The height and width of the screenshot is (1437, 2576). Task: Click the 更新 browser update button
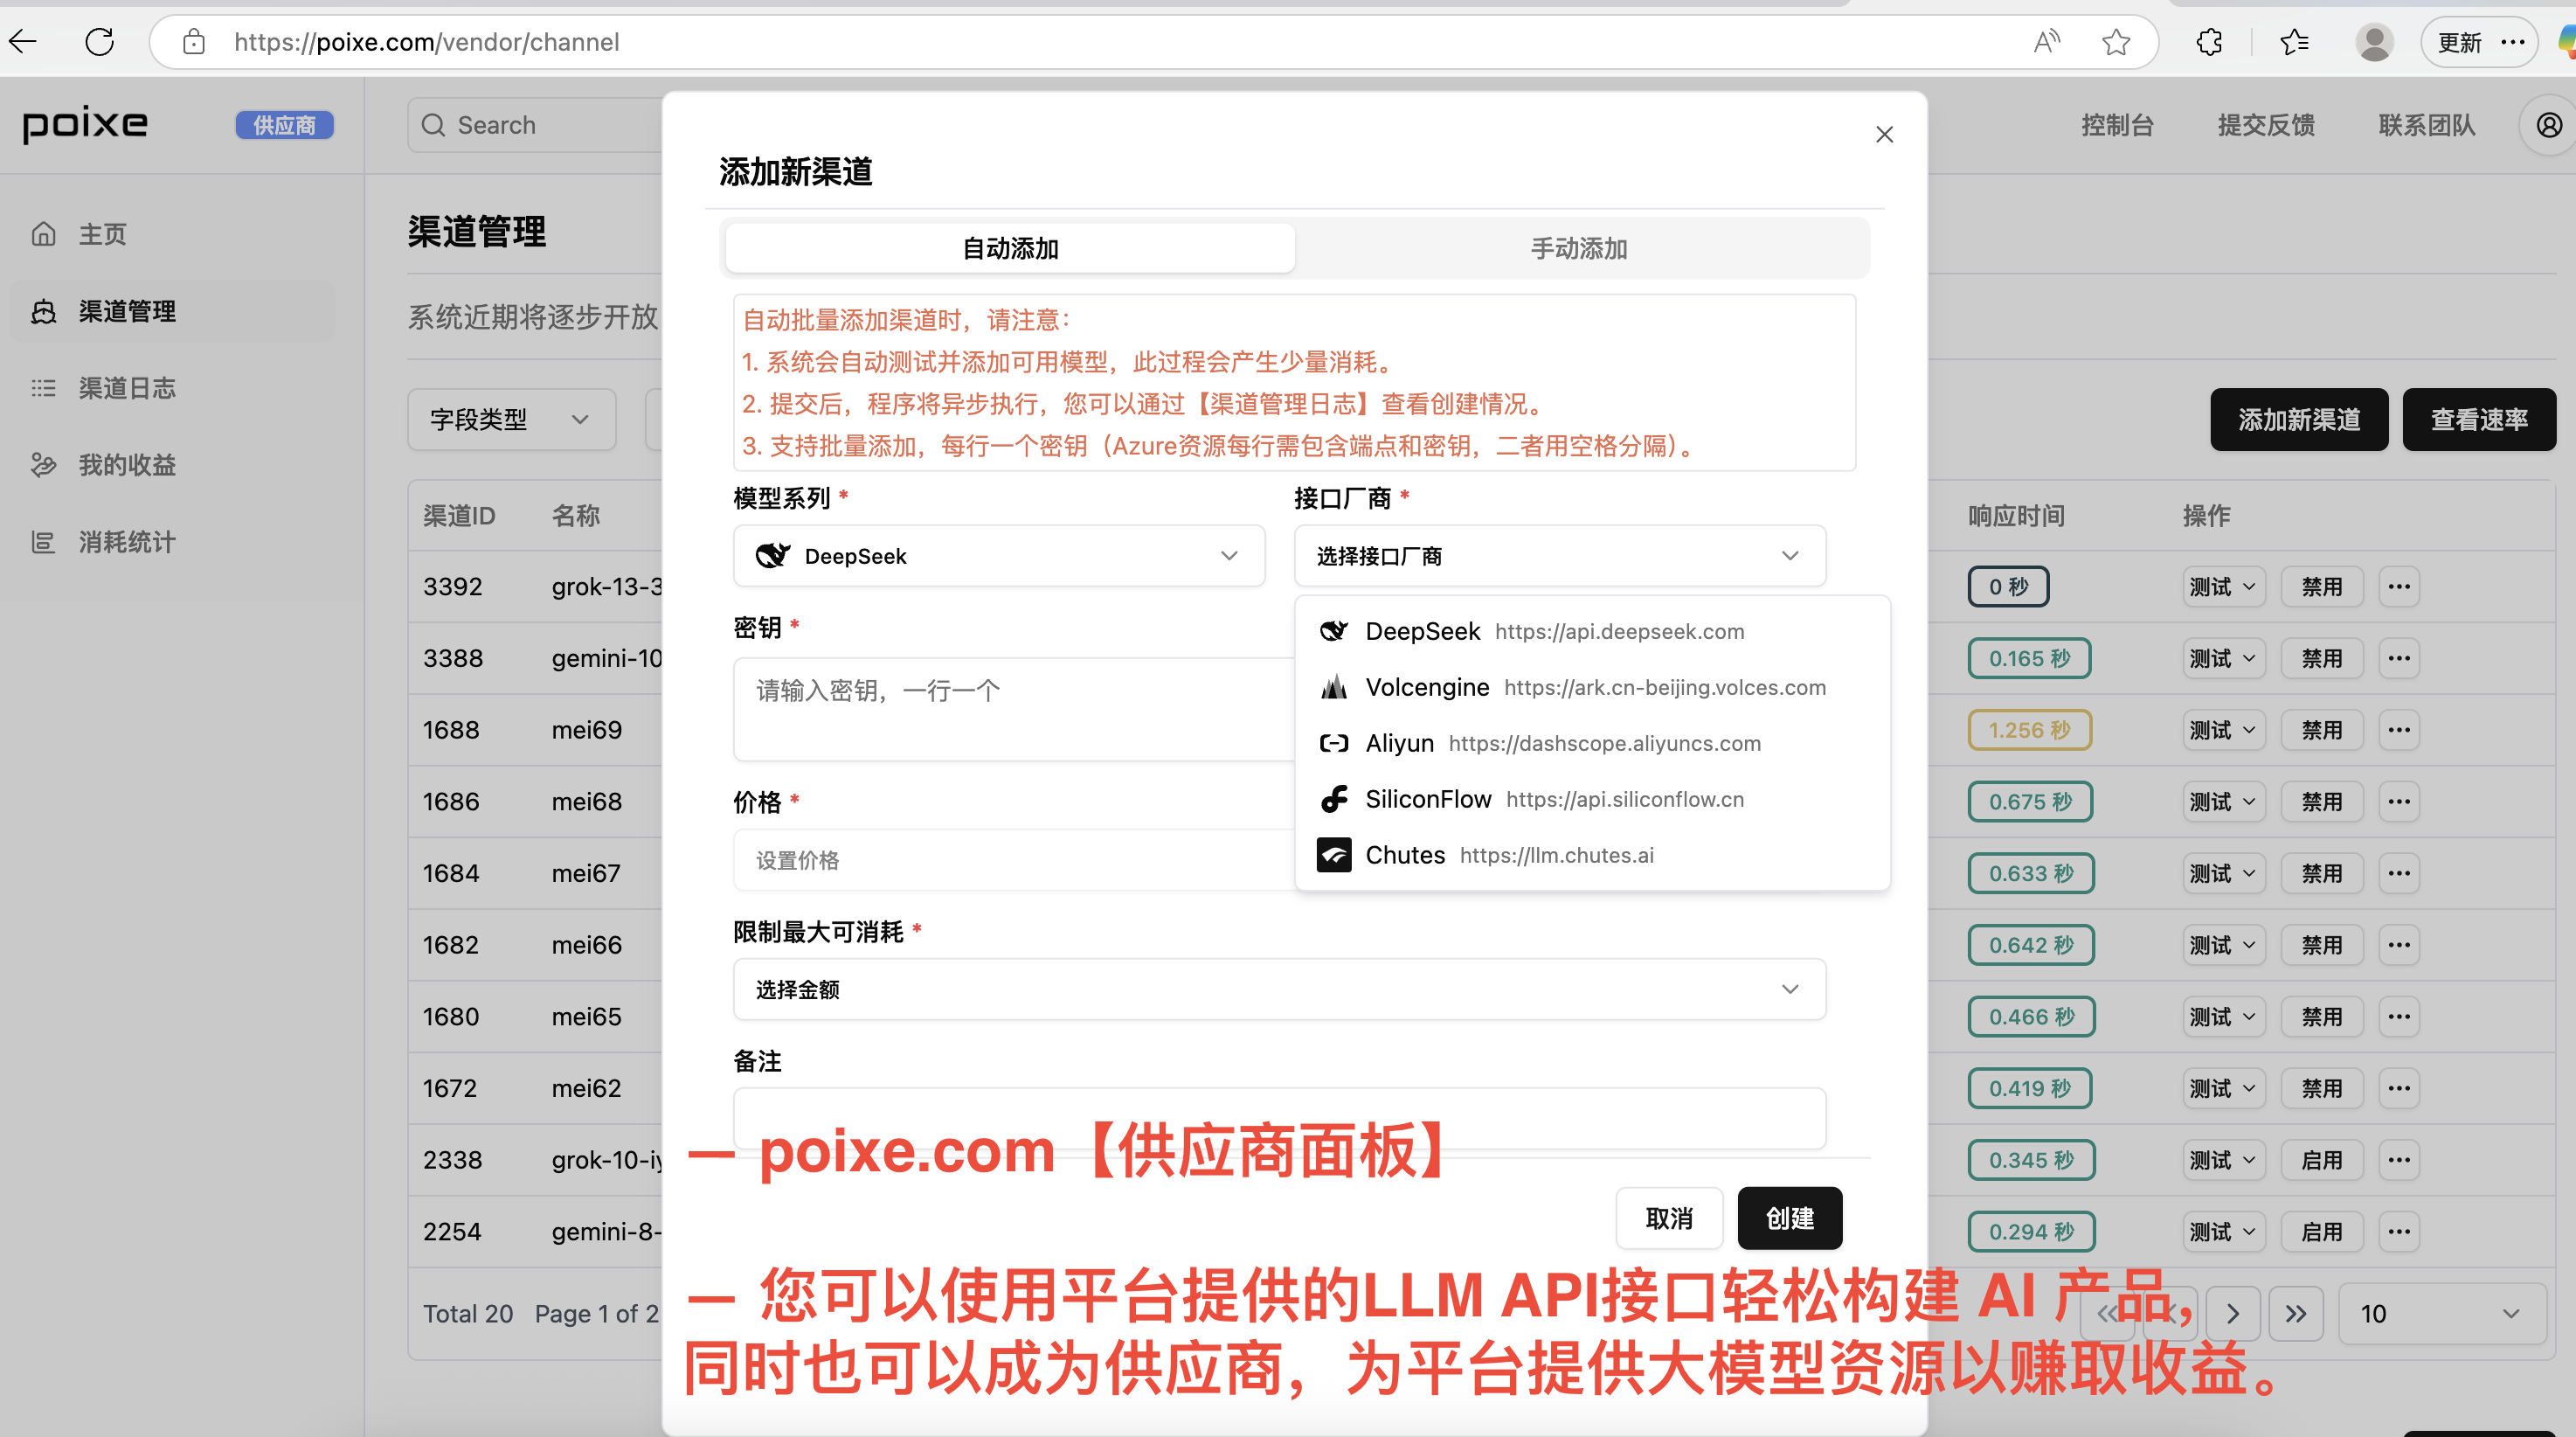pos(2480,42)
